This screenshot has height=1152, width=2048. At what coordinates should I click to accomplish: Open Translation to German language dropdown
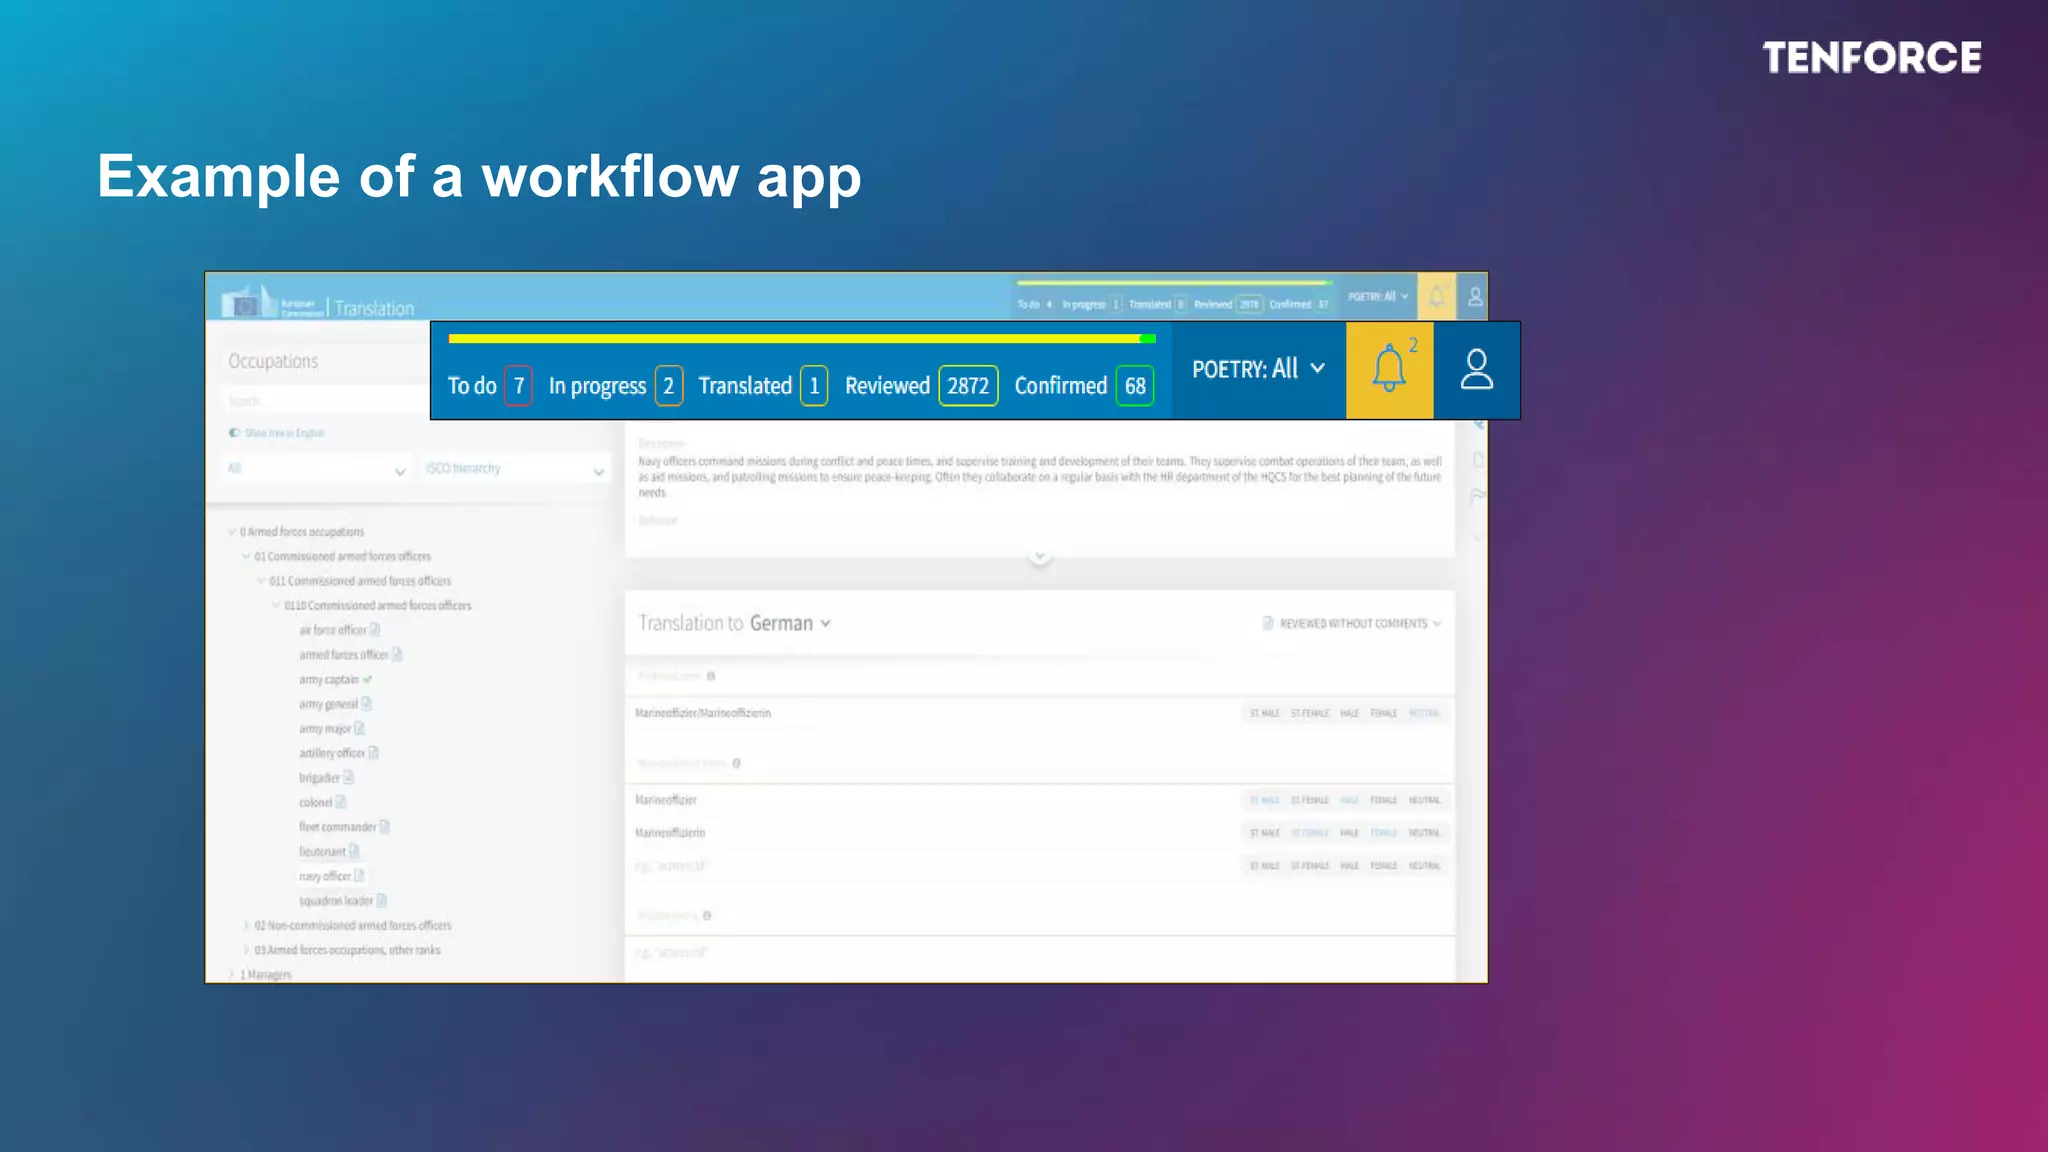click(790, 623)
